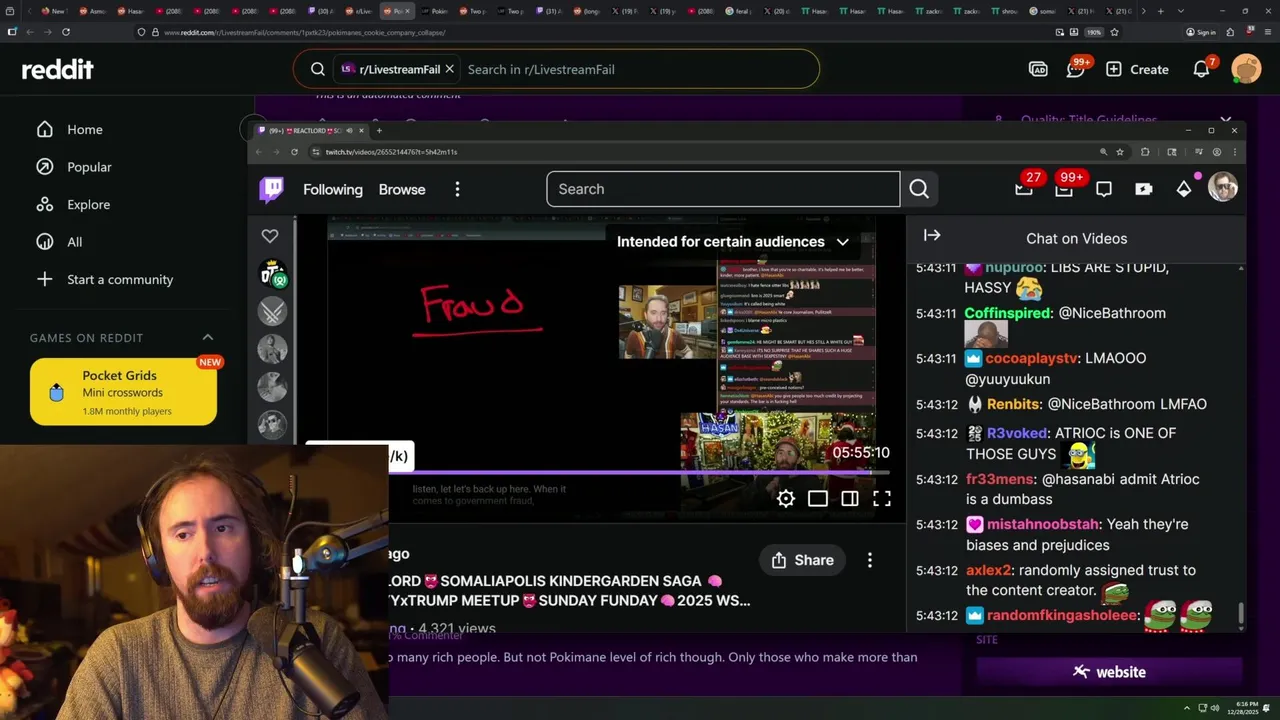Click the randomfkingasholeee username in chat
This screenshot has height=720, width=1280.
pyautogui.click(x=1062, y=615)
